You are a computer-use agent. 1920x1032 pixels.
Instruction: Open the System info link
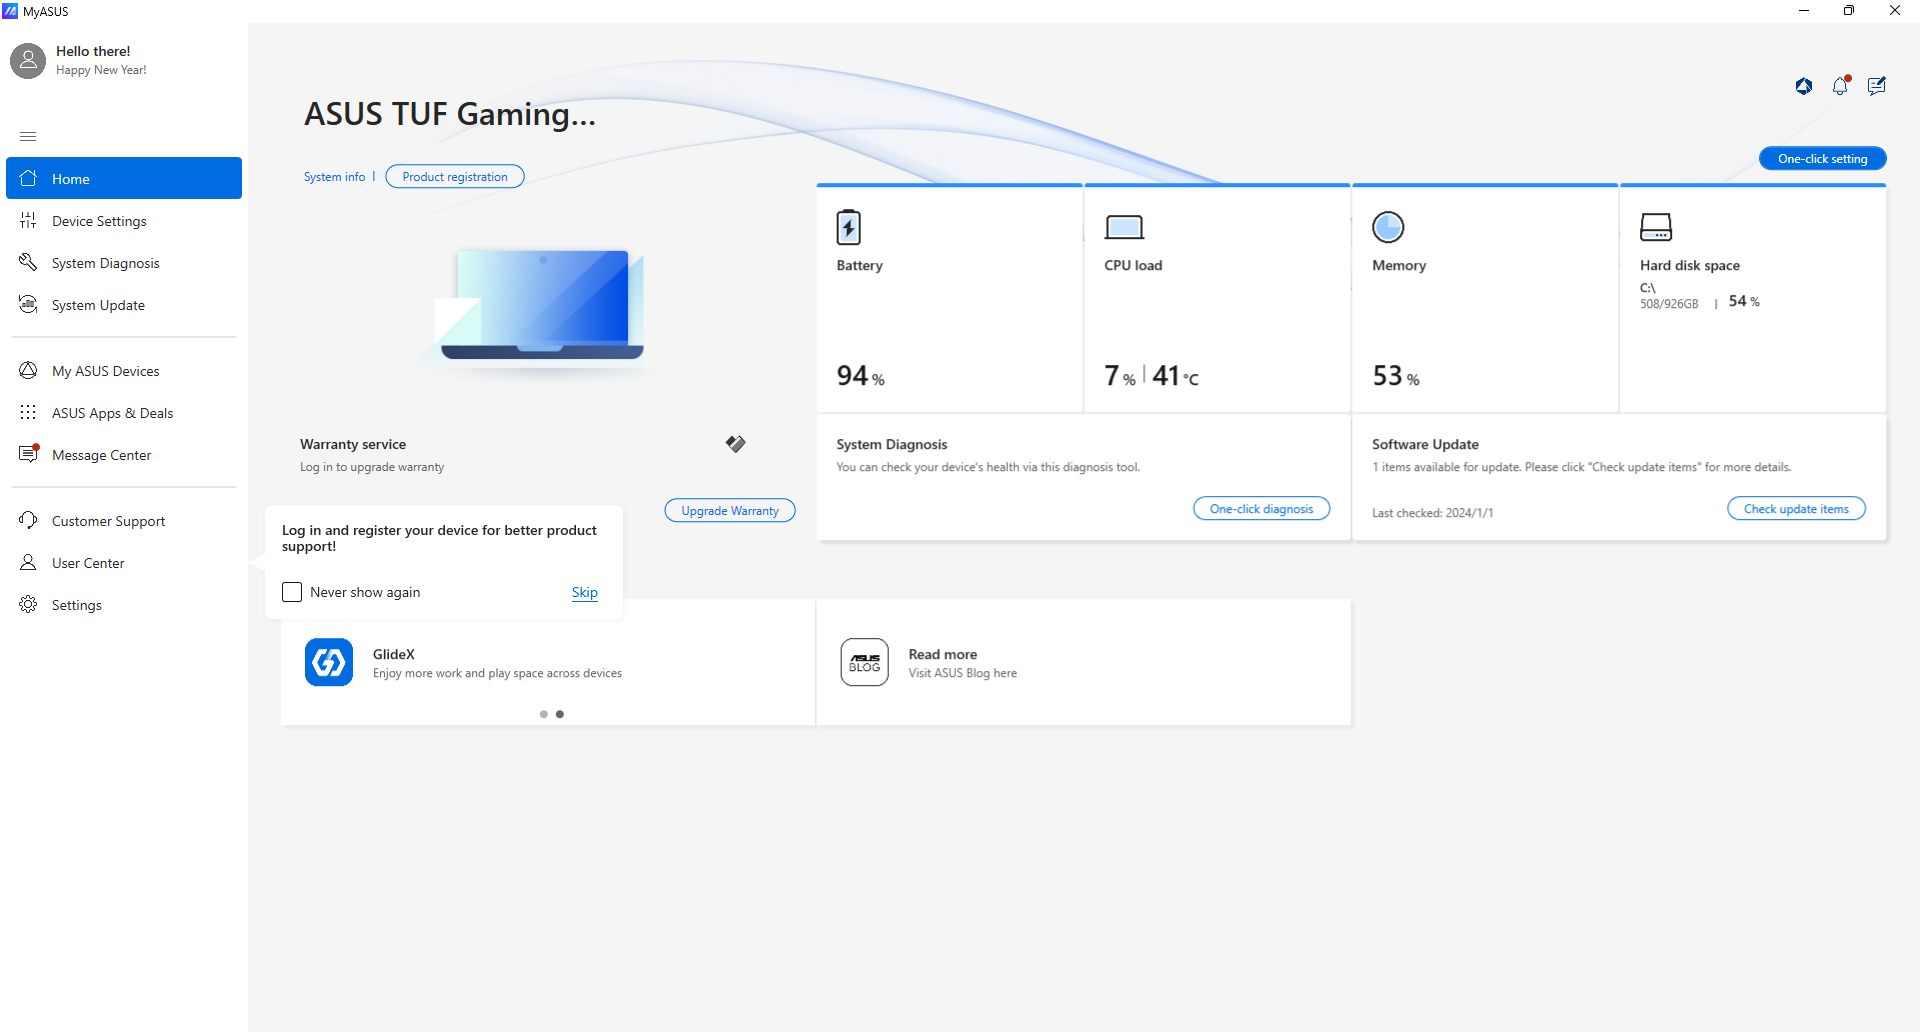point(334,176)
